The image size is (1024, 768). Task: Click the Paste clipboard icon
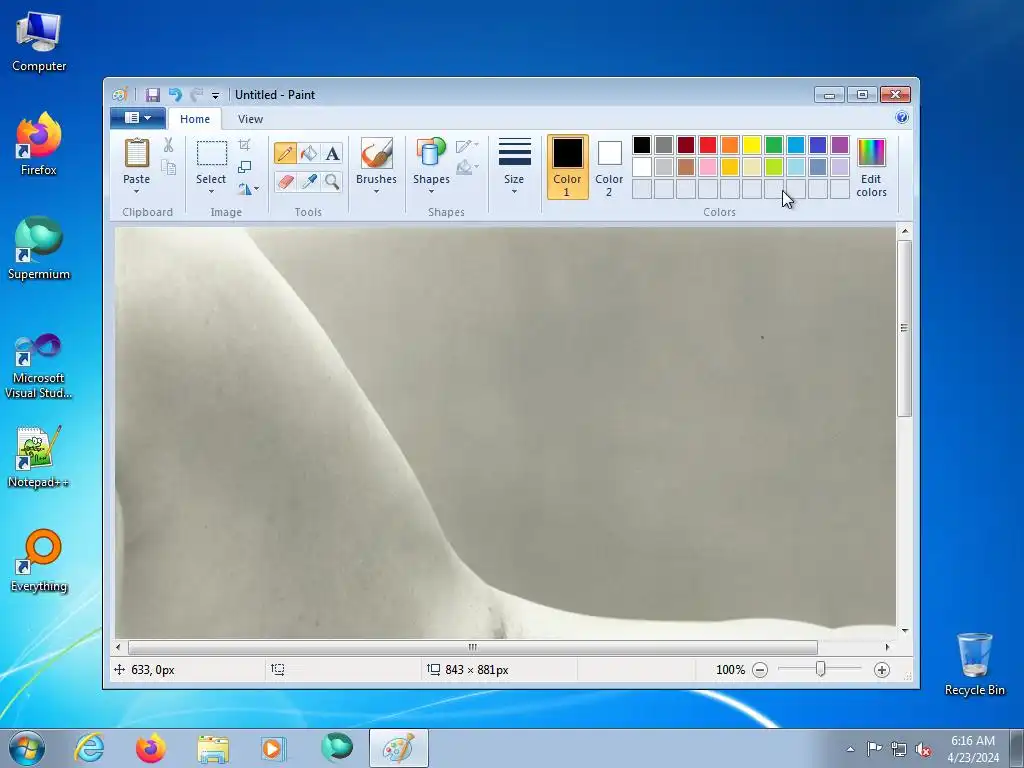pyautogui.click(x=136, y=153)
